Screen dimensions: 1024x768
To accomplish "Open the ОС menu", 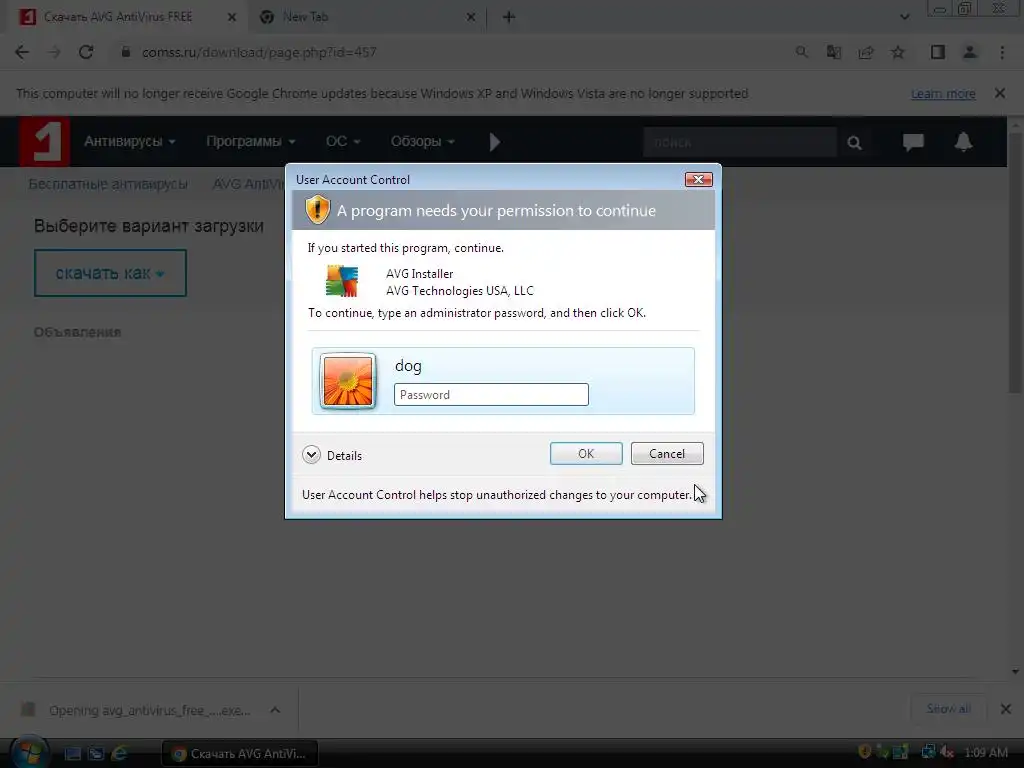I will (x=343, y=141).
